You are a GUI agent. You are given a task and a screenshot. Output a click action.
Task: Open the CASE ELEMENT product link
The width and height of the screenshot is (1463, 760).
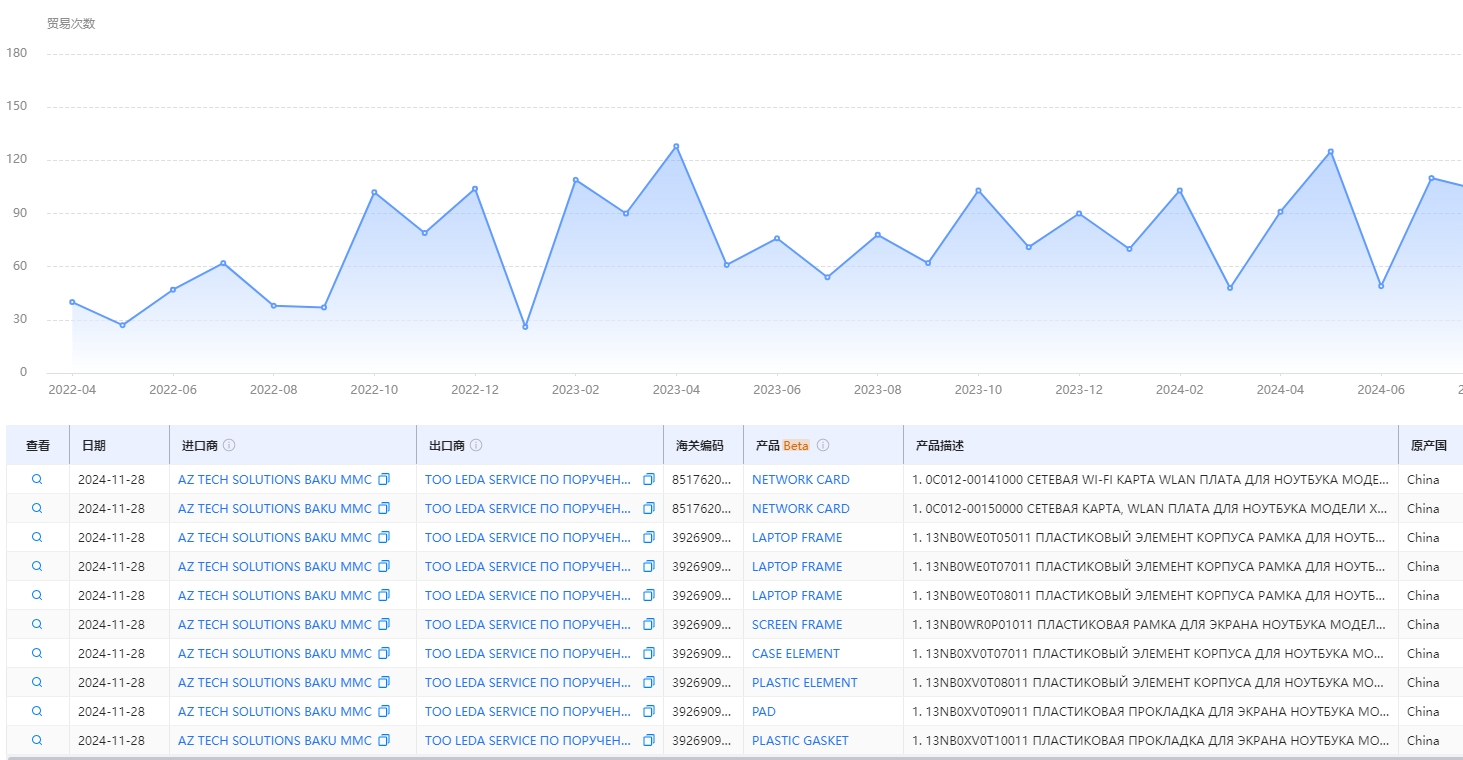(796, 654)
